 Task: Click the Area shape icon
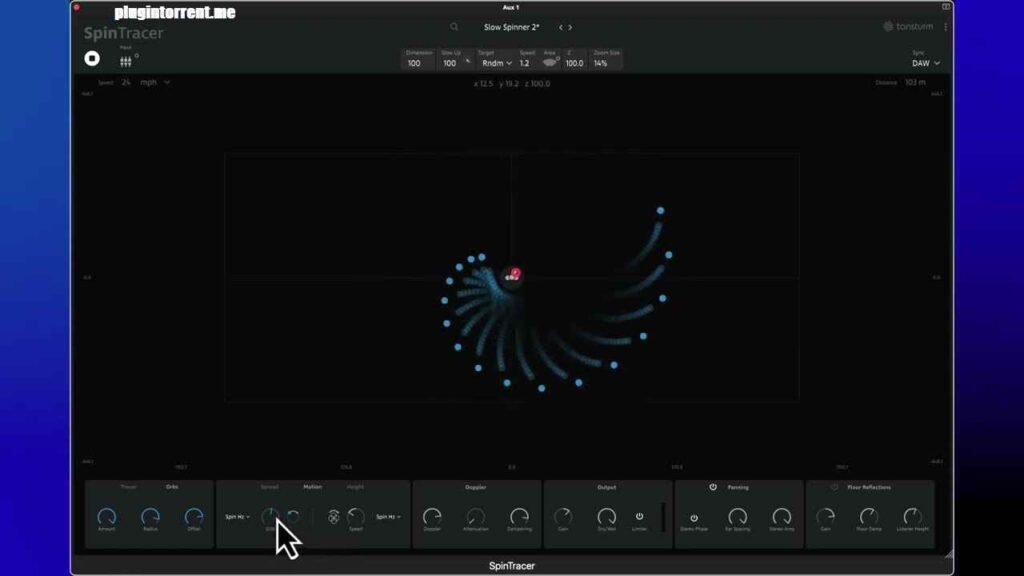tap(550, 62)
